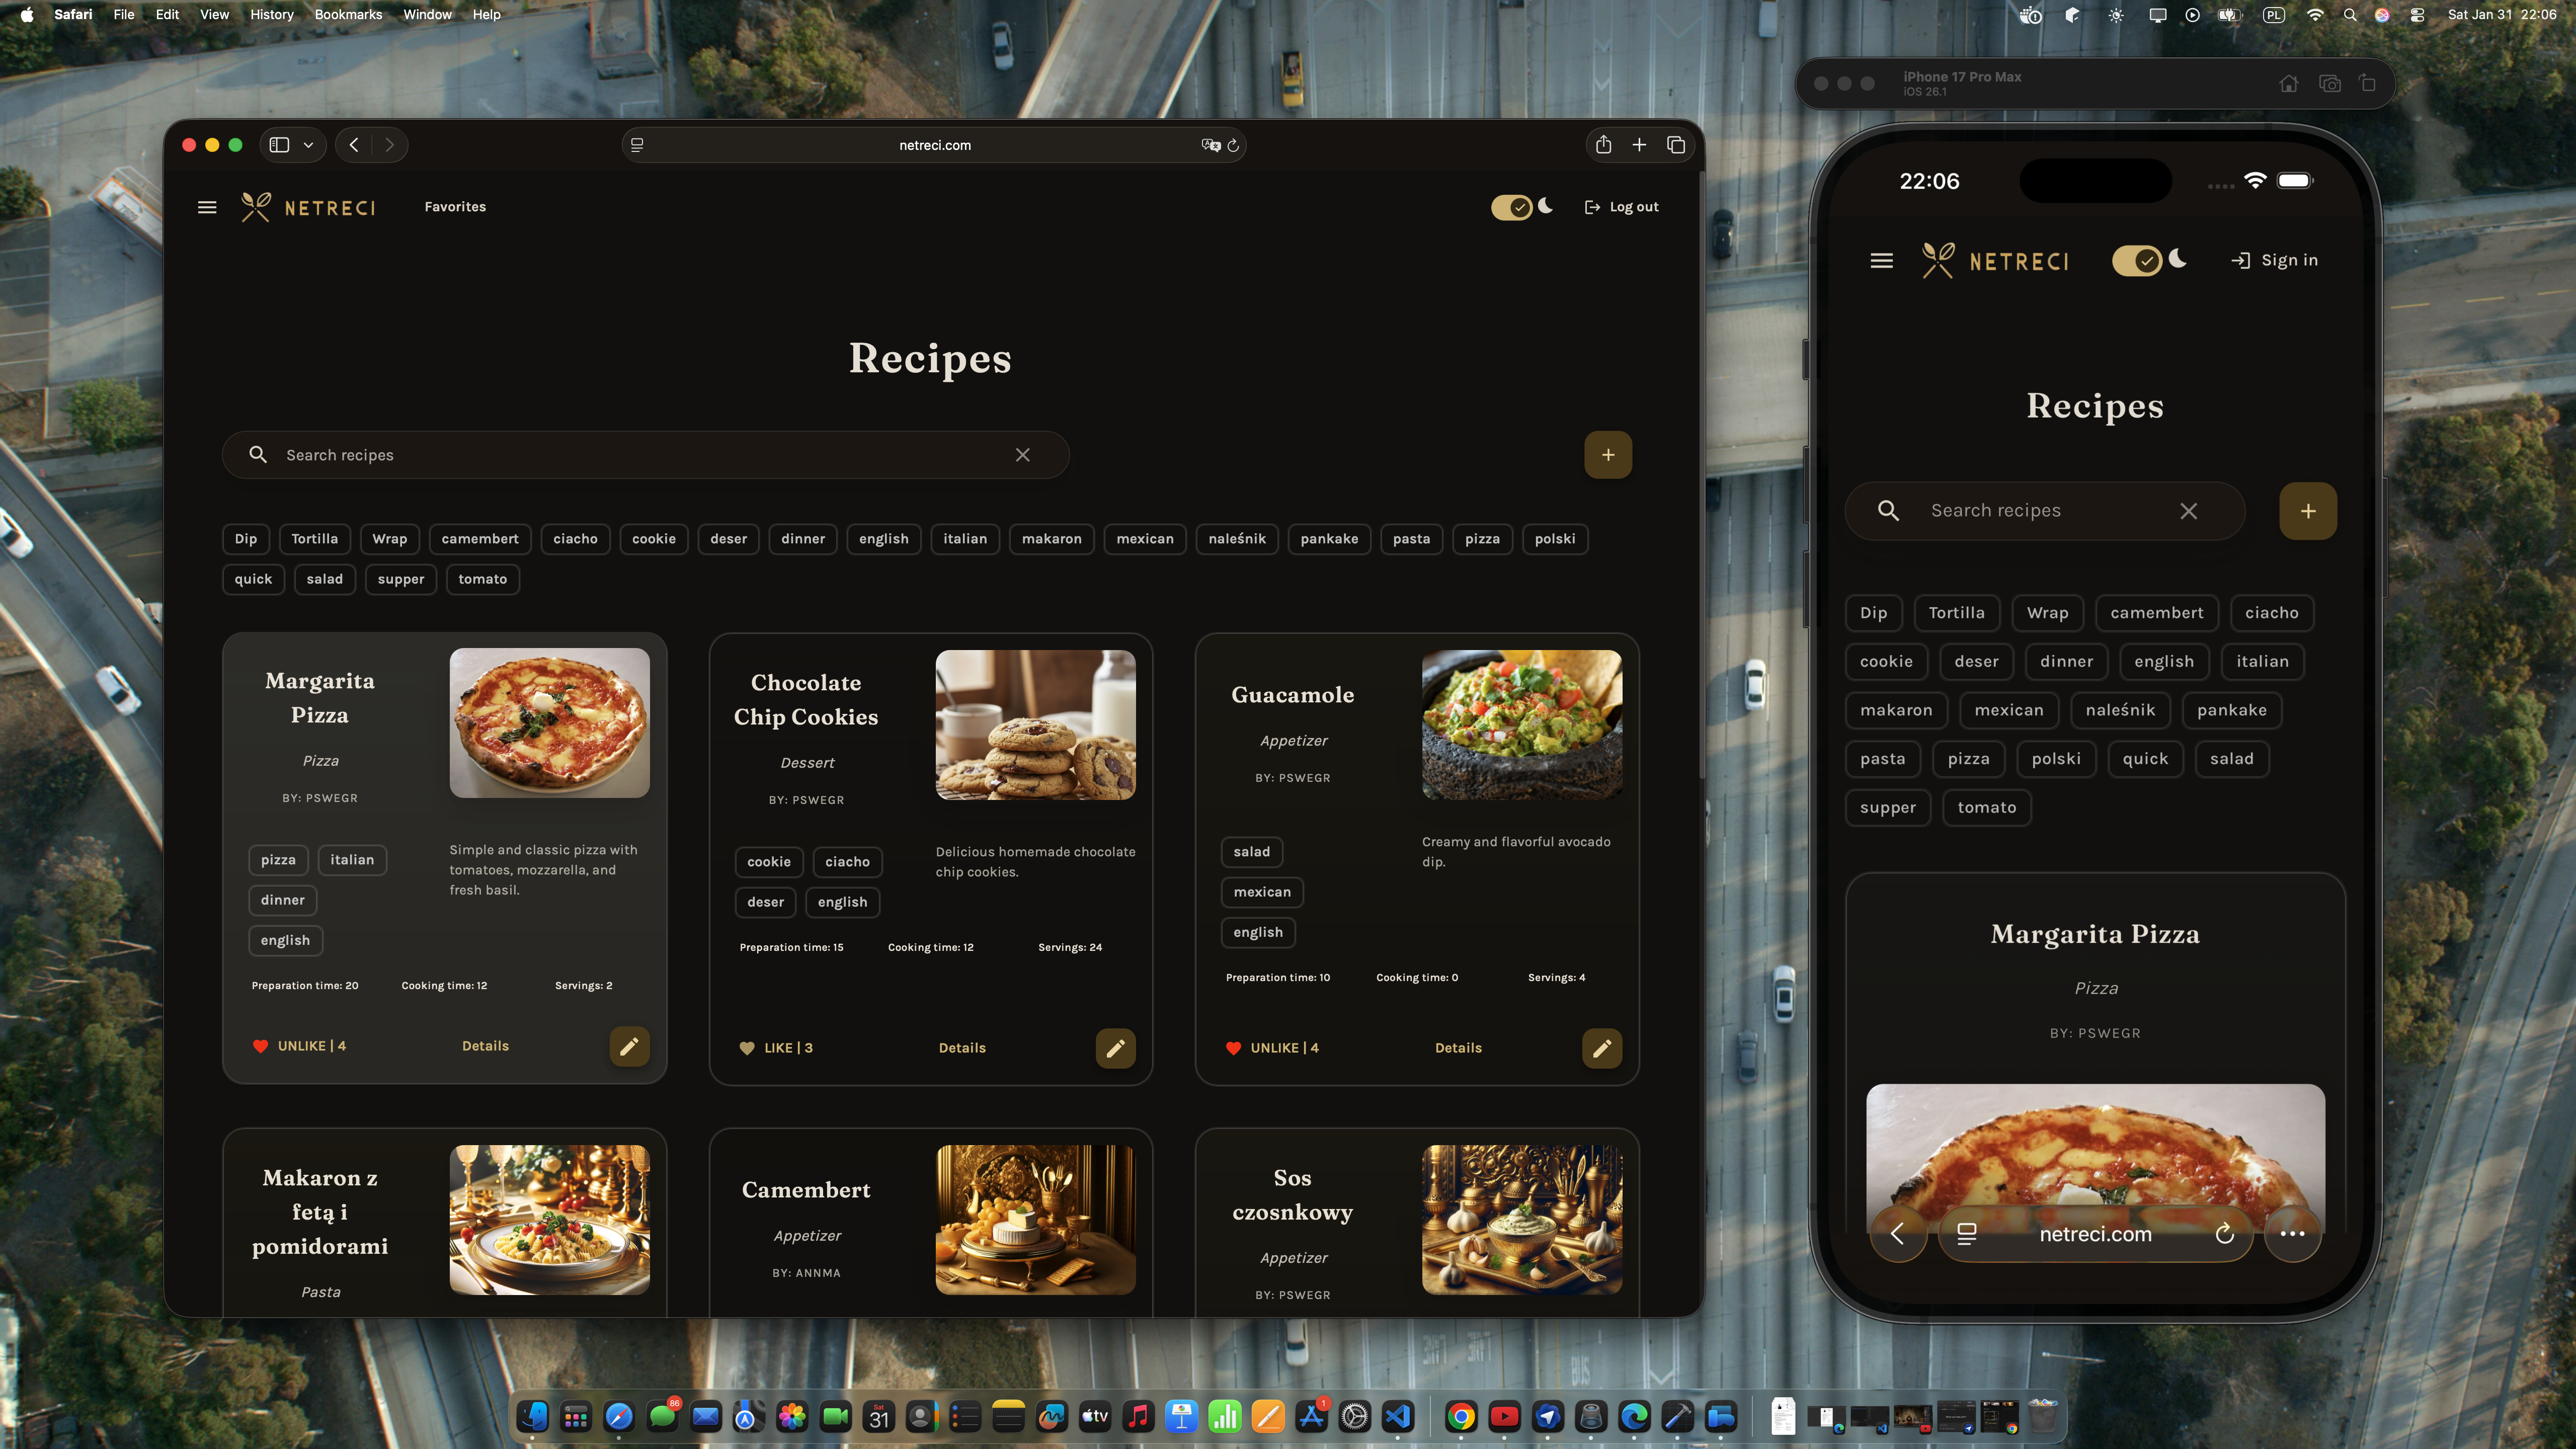
Task: Edit the Margarita Pizza recipe with the pencil icon
Action: click(630, 1046)
